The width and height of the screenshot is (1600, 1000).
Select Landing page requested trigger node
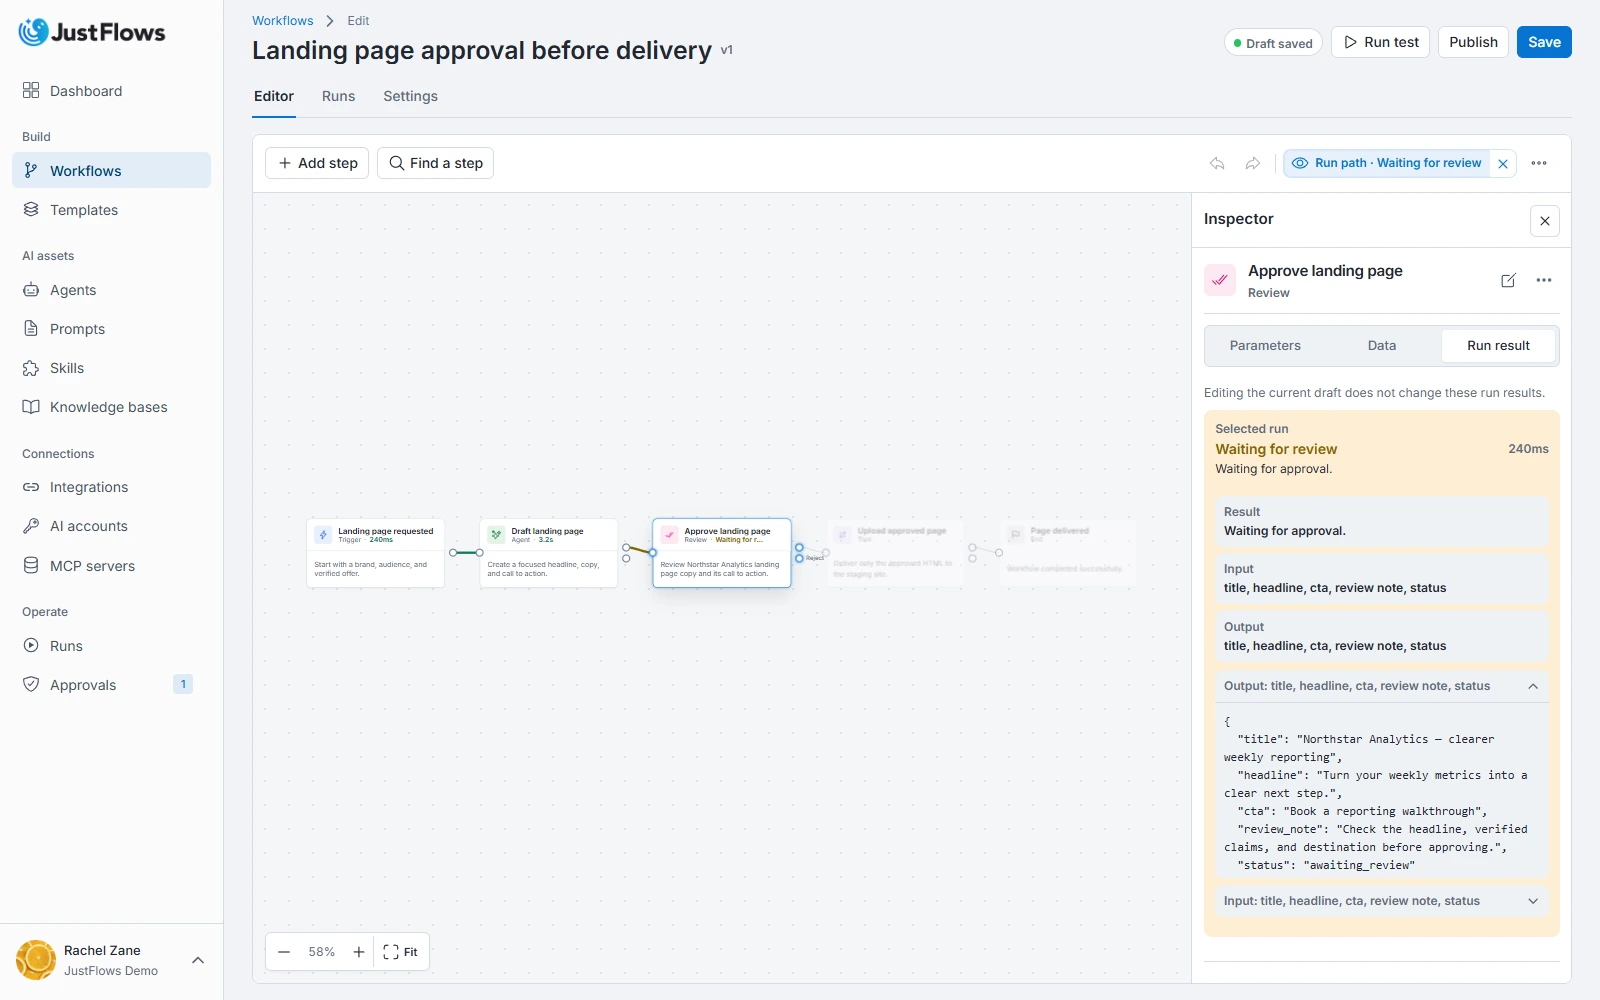click(x=375, y=552)
